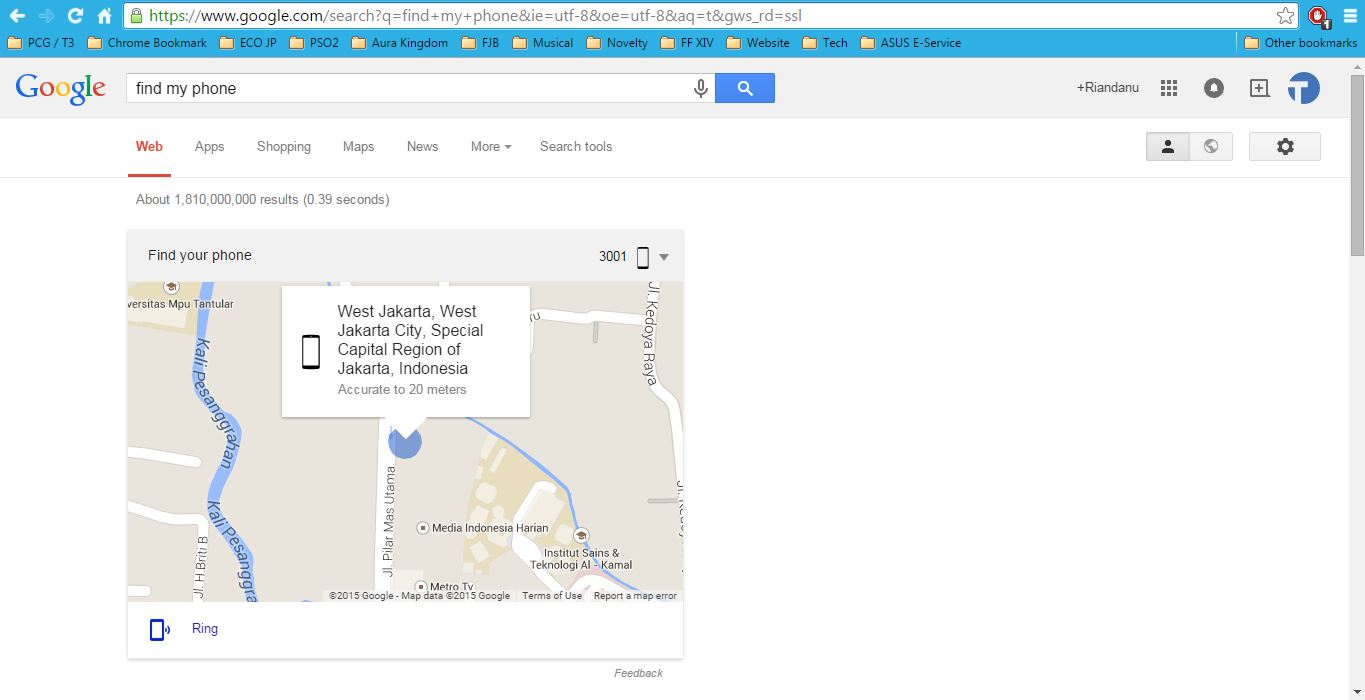Open your Google profile avatar
Screen dimensions: 1365x700
pos(1303,88)
